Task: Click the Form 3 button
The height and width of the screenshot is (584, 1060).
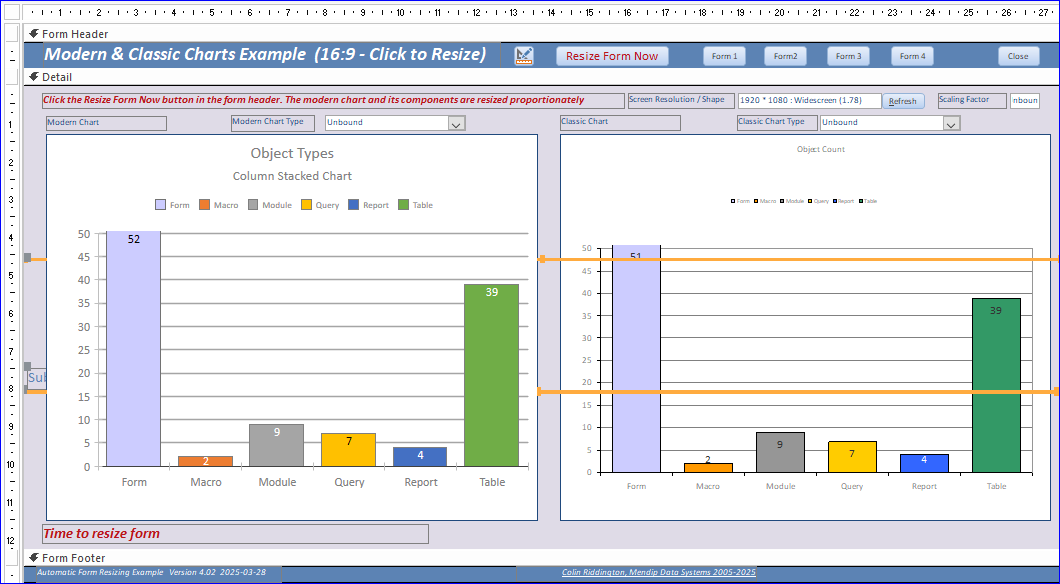Action: click(x=848, y=56)
